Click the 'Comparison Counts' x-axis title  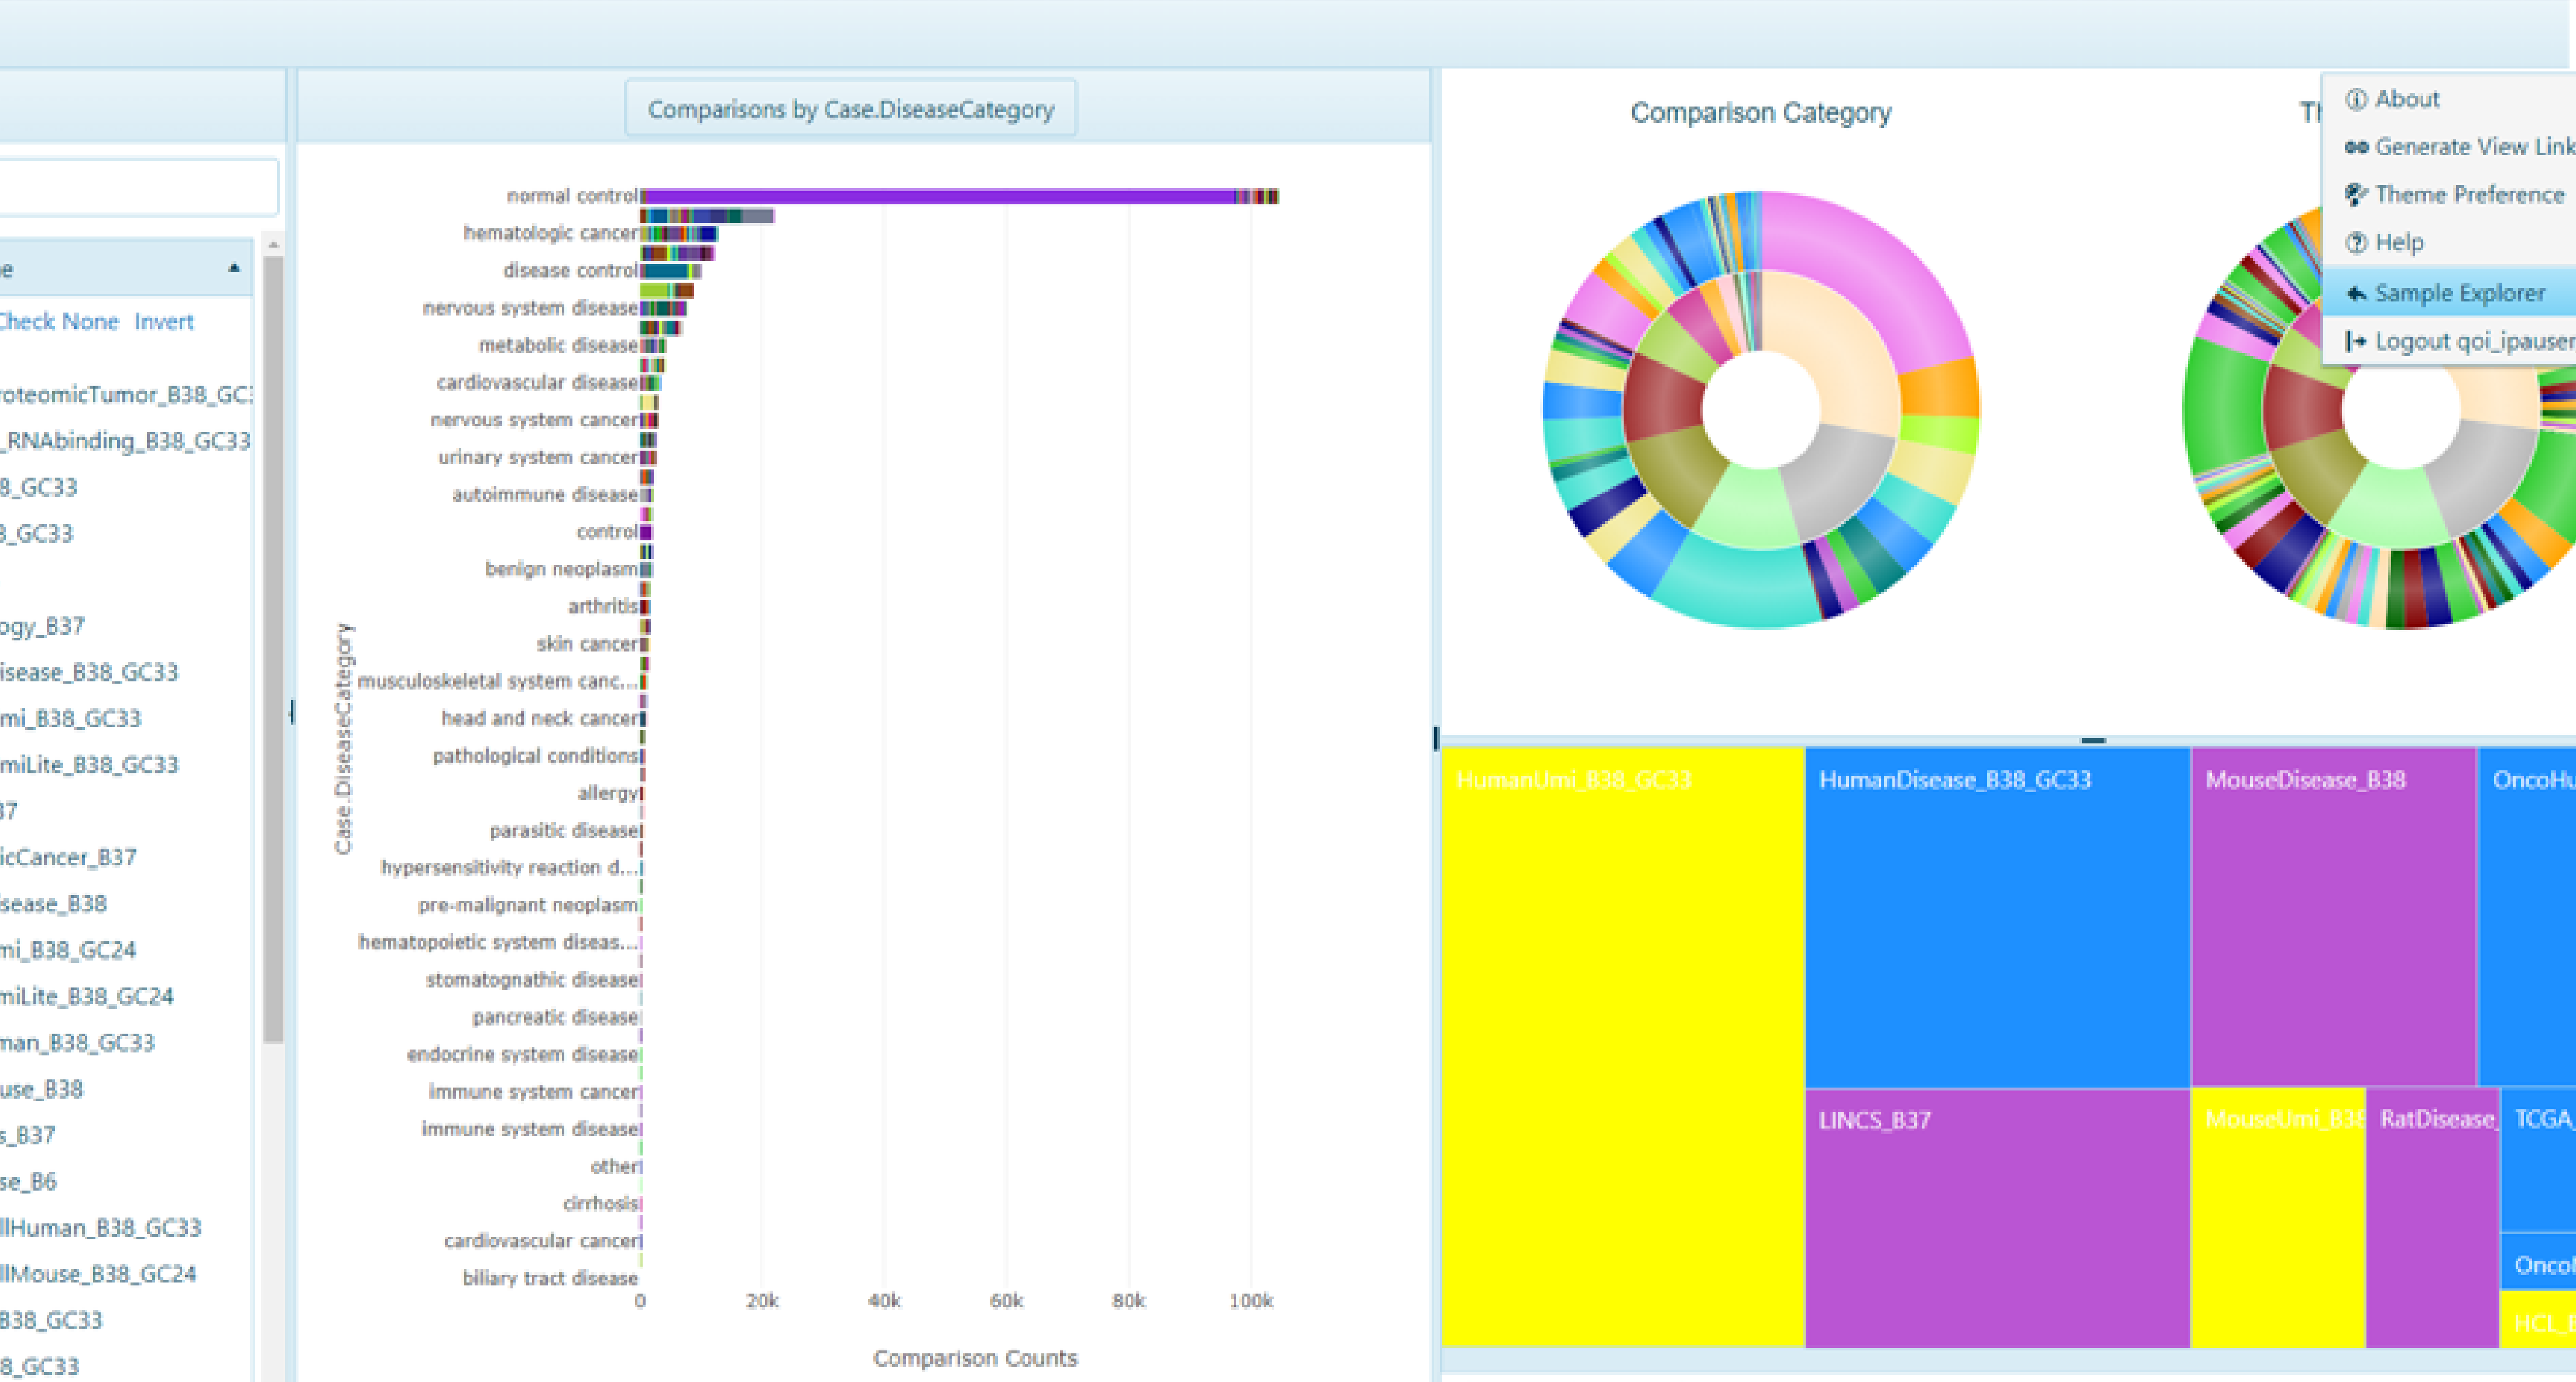point(975,1358)
